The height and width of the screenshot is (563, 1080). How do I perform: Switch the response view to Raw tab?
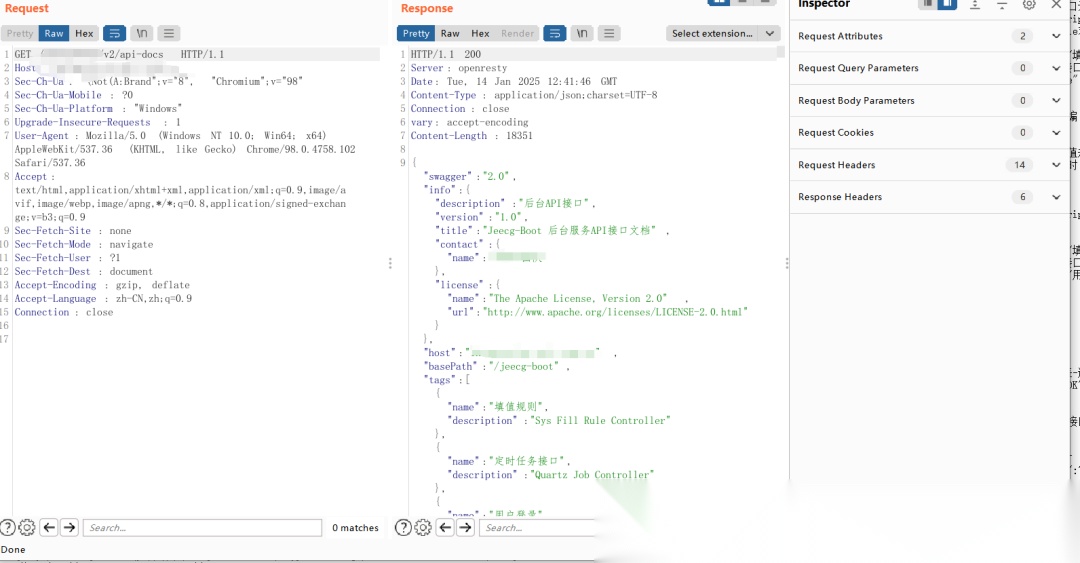pyautogui.click(x=450, y=34)
